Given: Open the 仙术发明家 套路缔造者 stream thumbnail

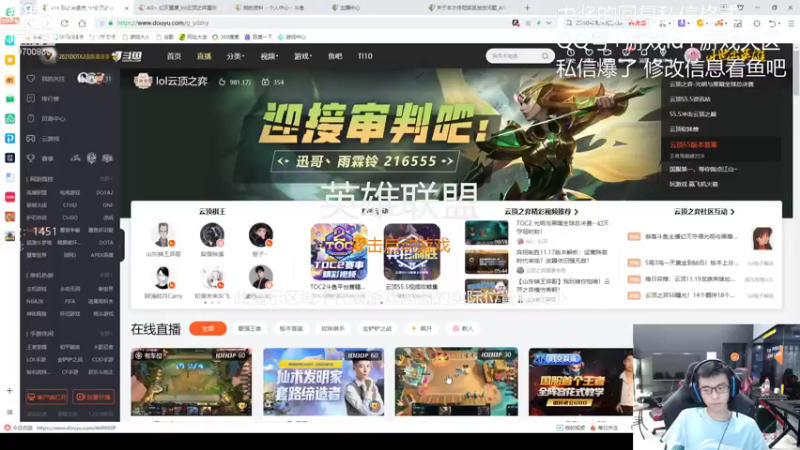Looking at the screenshot, I should 323,382.
